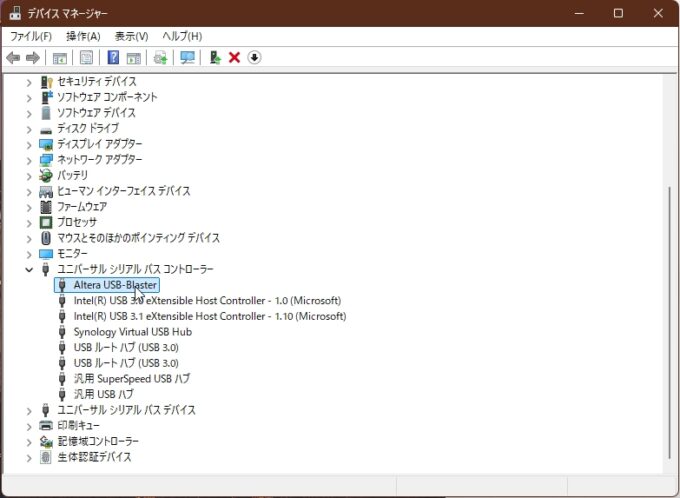680x498 pixels.
Task: Click the ネットワーク アダプター icon
Action: point(46,160)
